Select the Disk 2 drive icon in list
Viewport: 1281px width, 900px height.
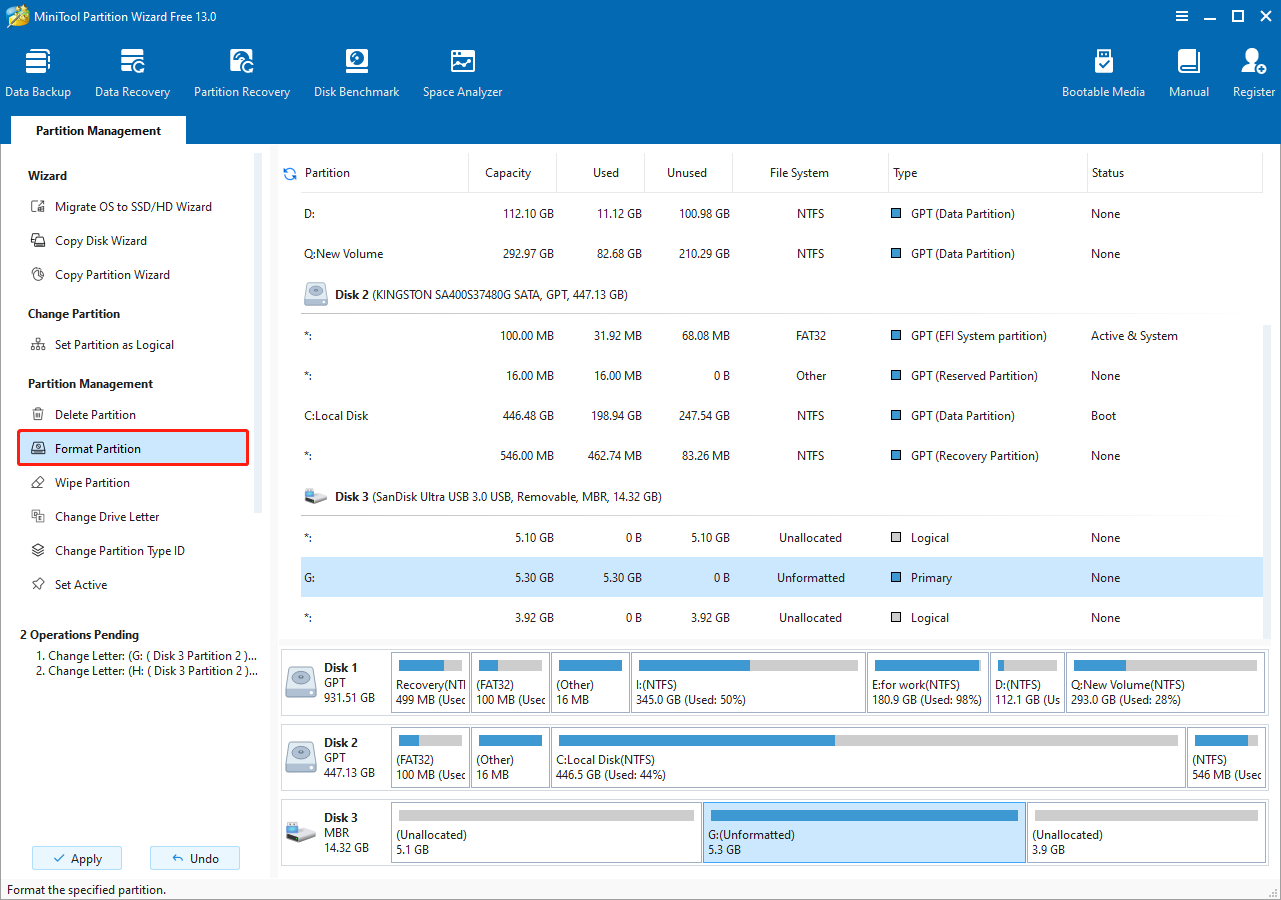tap(316, 295)
